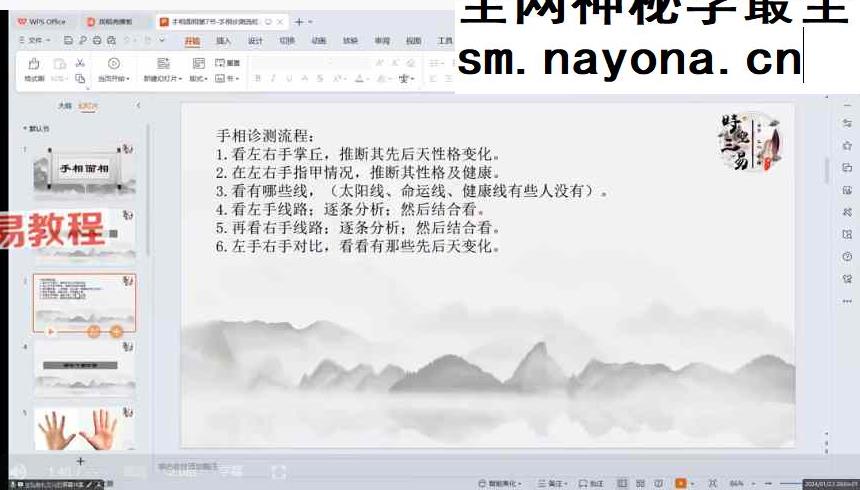Open the 文件 menu
This screenshot has width=860, height=490.
[x=35, y=40]
